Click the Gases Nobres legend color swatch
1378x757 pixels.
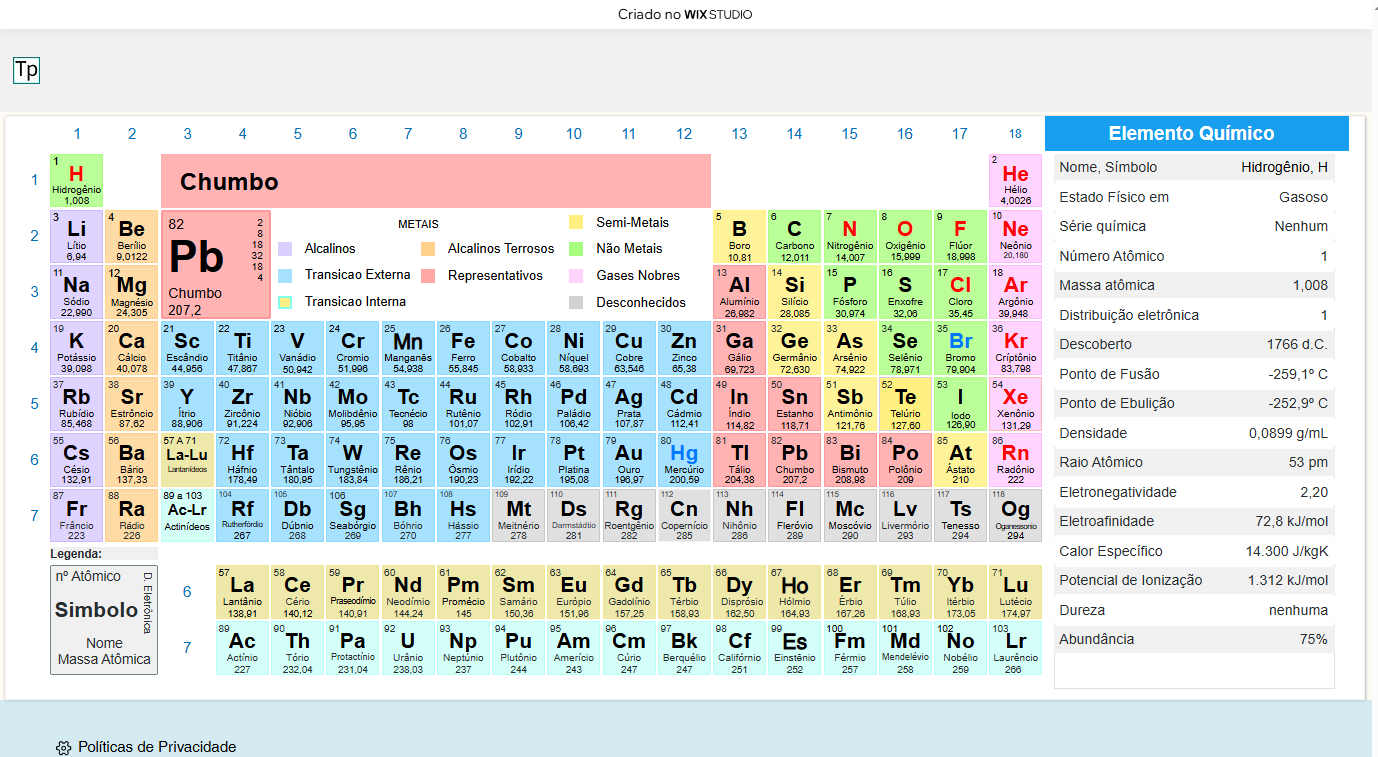(576, 276)
